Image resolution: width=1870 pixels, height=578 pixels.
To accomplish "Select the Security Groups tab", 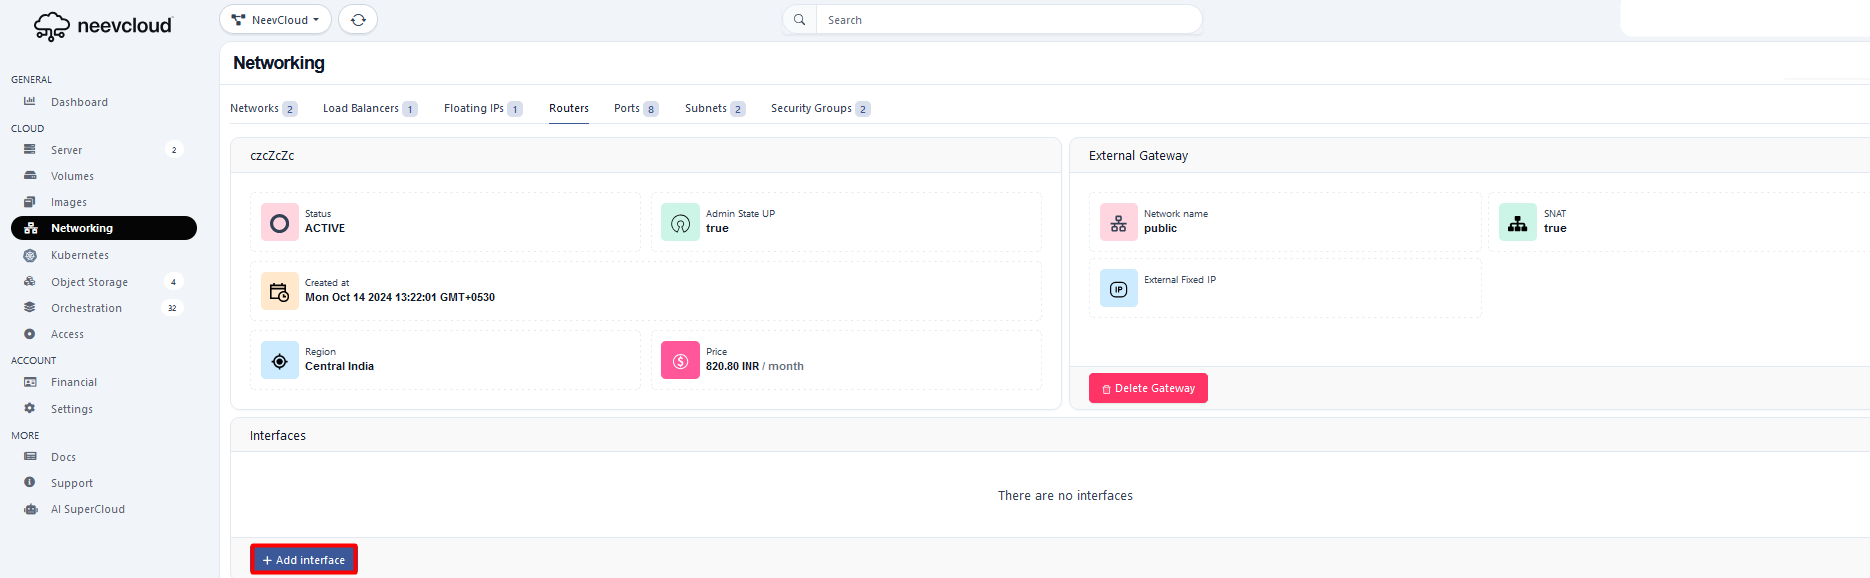I will coord(811,108).
